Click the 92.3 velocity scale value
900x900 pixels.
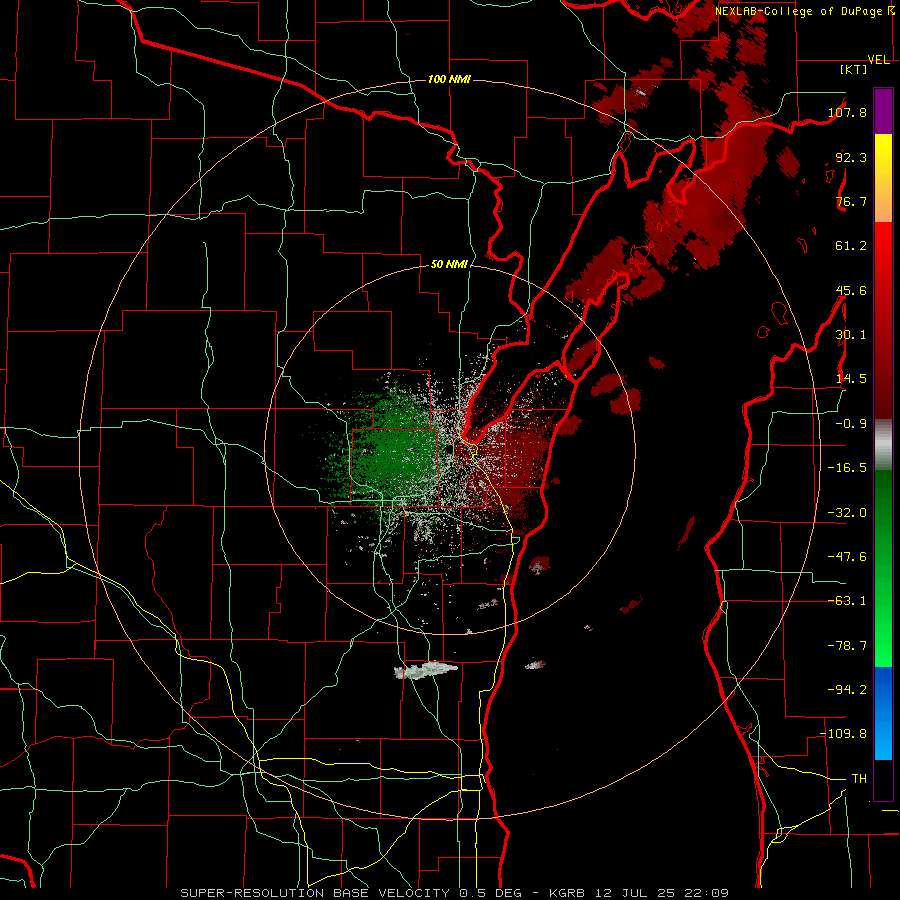point(851,157)
